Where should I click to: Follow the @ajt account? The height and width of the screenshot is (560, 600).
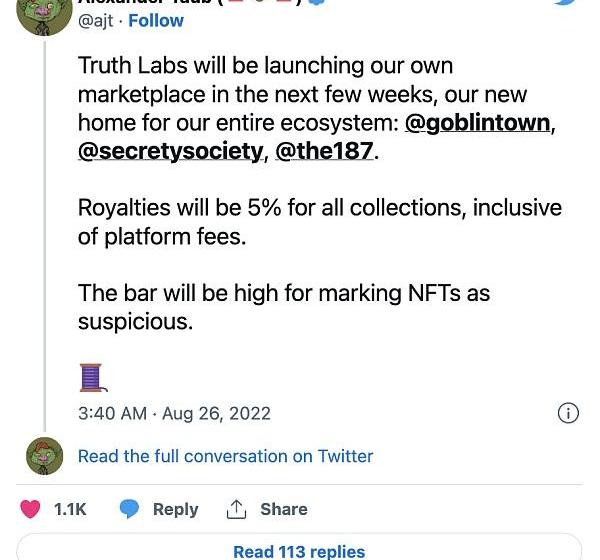pyautogui.click(x=156, y=20)
